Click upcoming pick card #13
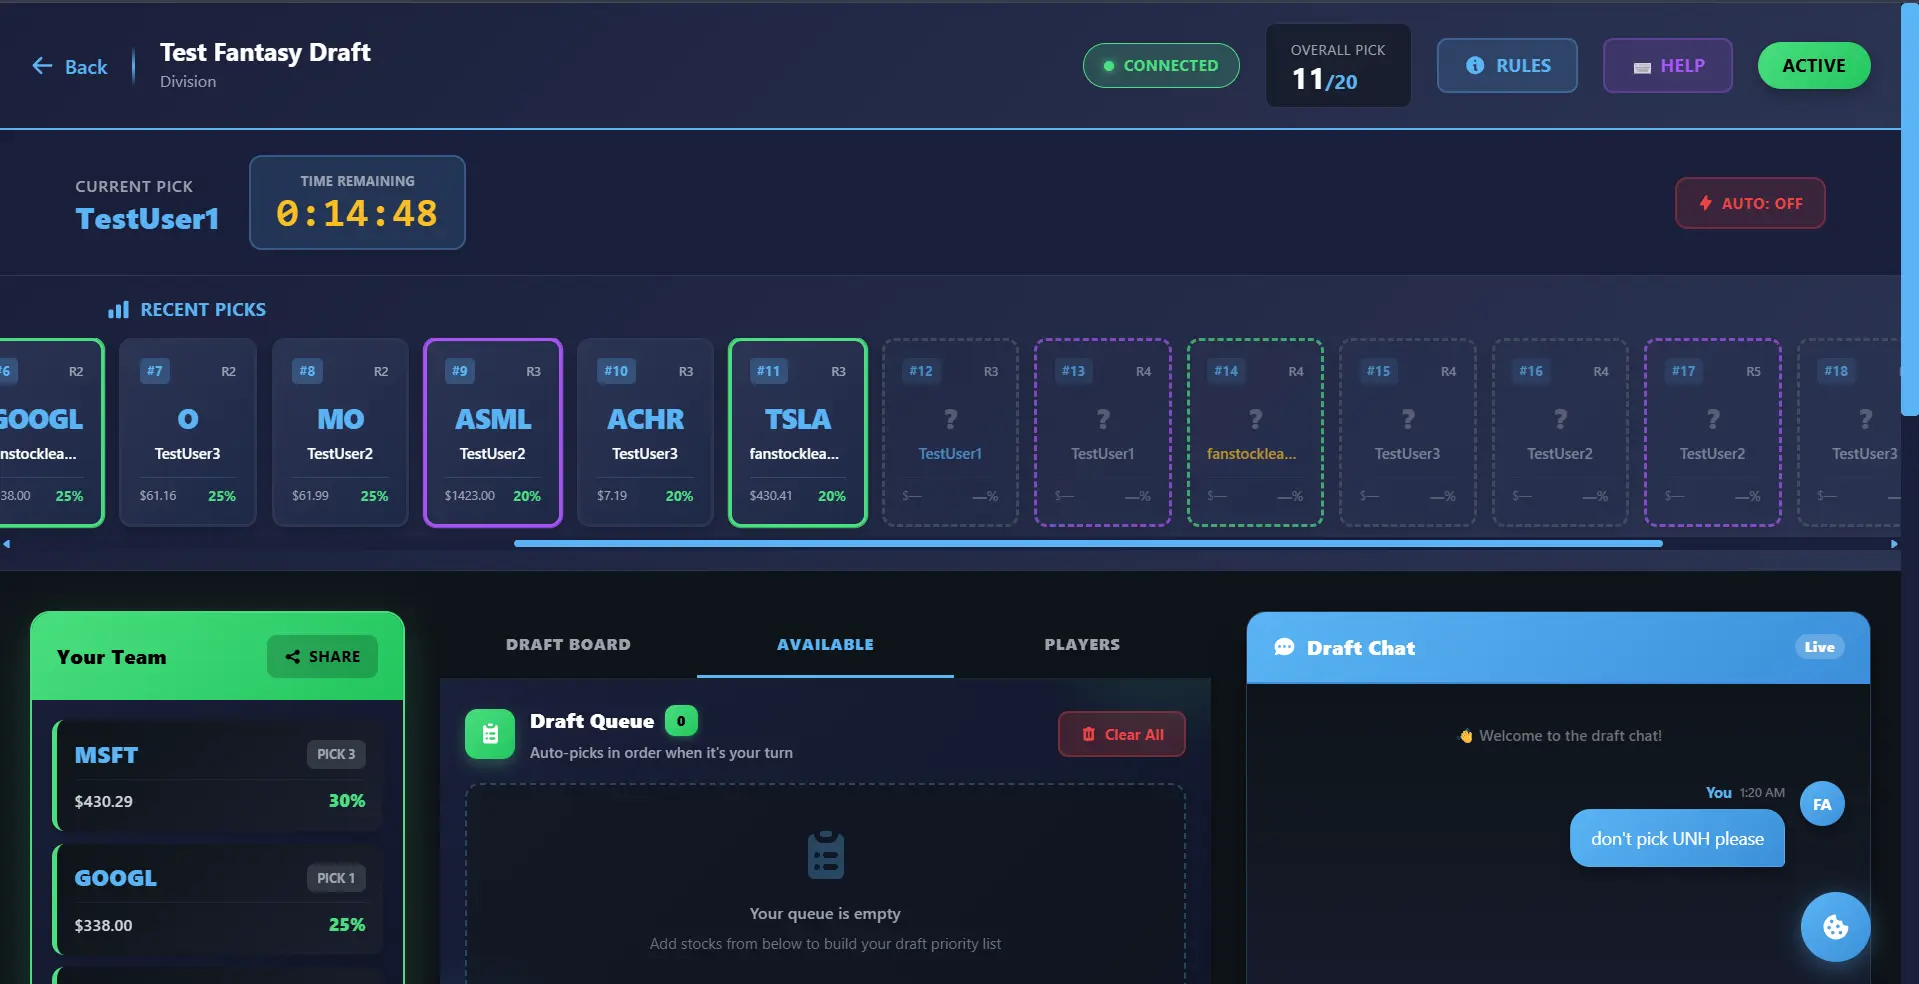 (1103, 432)
